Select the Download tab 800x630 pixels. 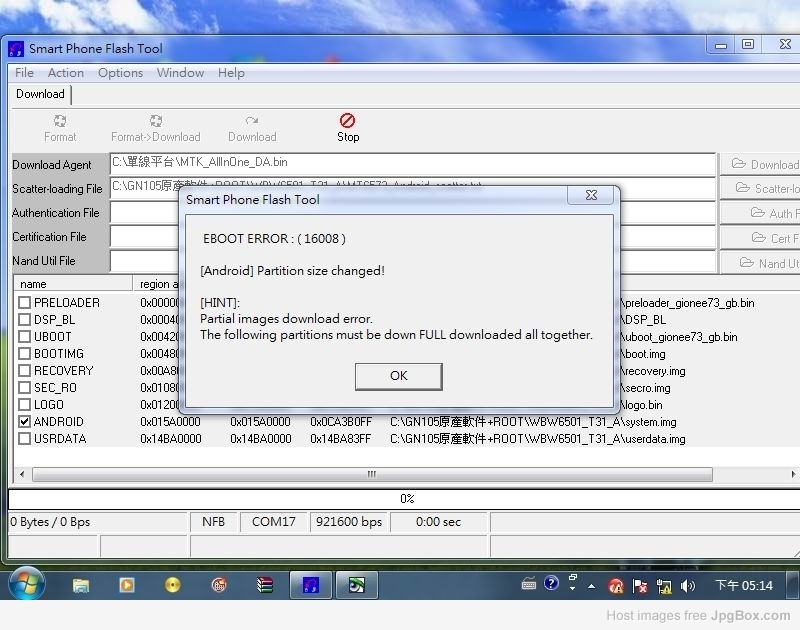(40, 94)
